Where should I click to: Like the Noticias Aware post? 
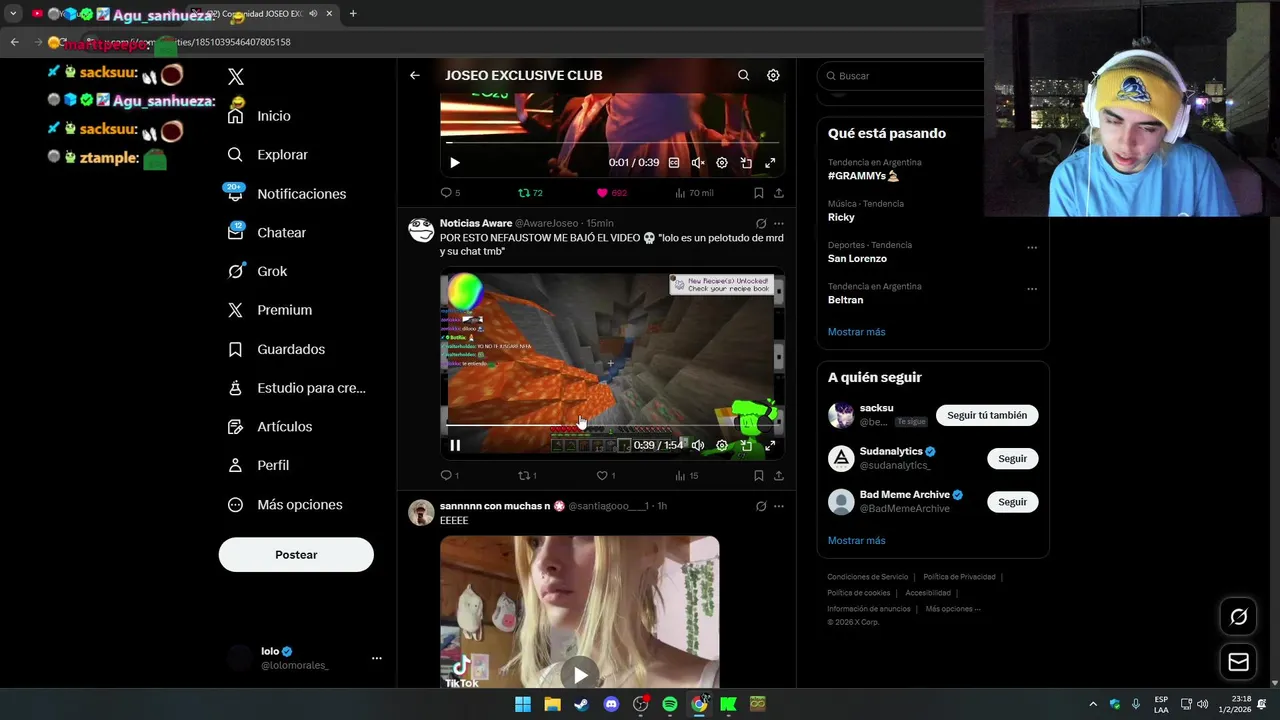tap(606, 476)
